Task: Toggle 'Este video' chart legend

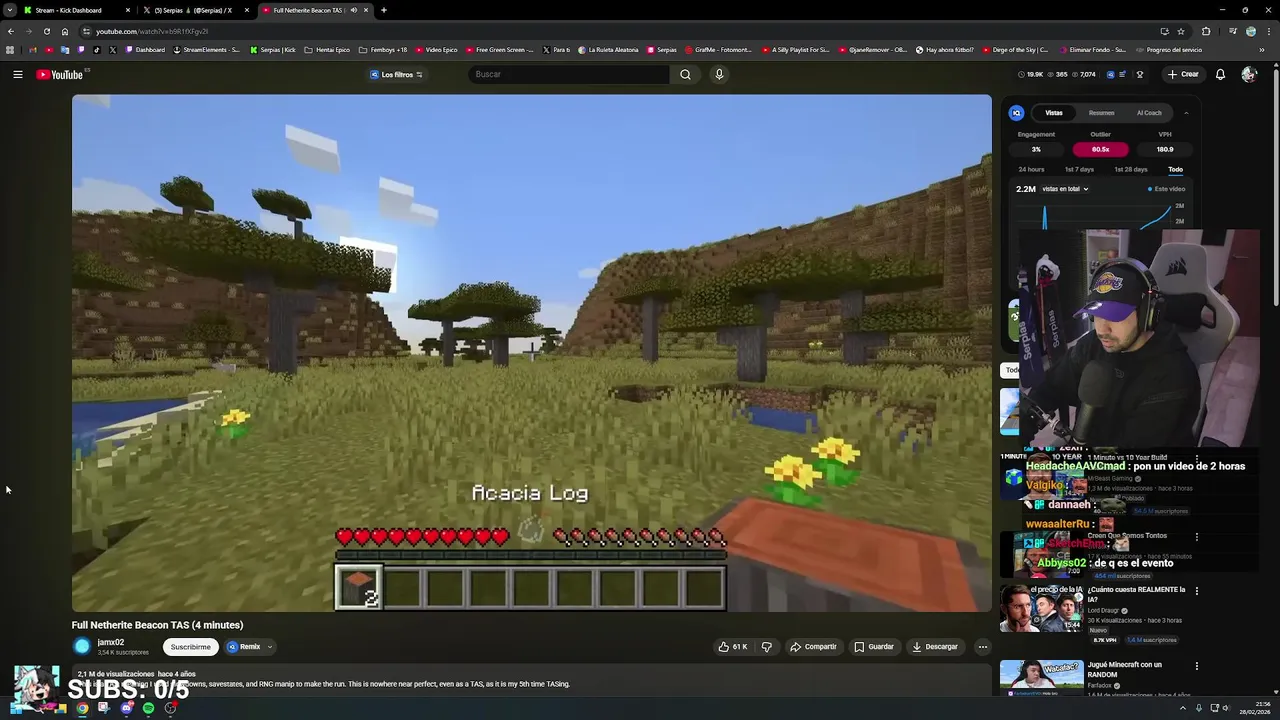Action: [1166, 189]
